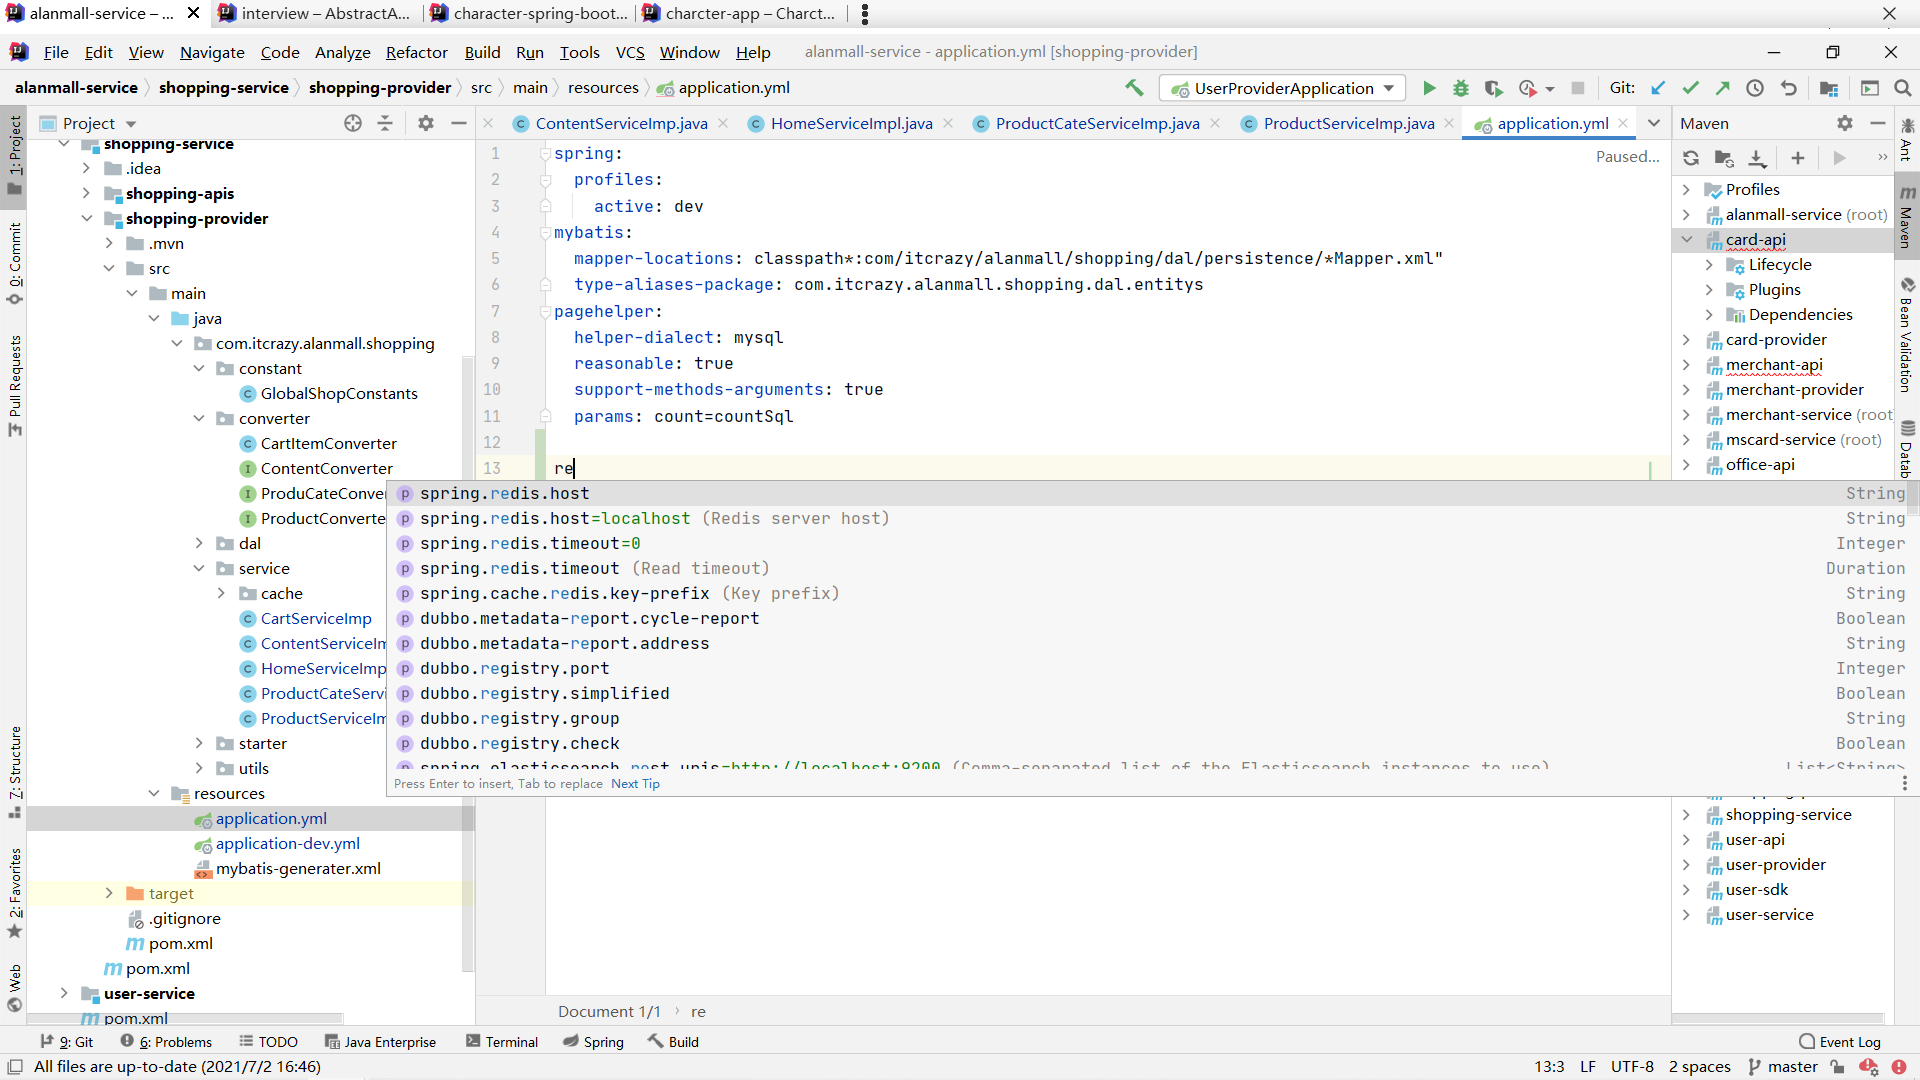The height and width of the screenshot is (1080, 1920).
Task: Click the red error indicator in status bar
Action: pyautogui.click(x=1899, y=1067)
